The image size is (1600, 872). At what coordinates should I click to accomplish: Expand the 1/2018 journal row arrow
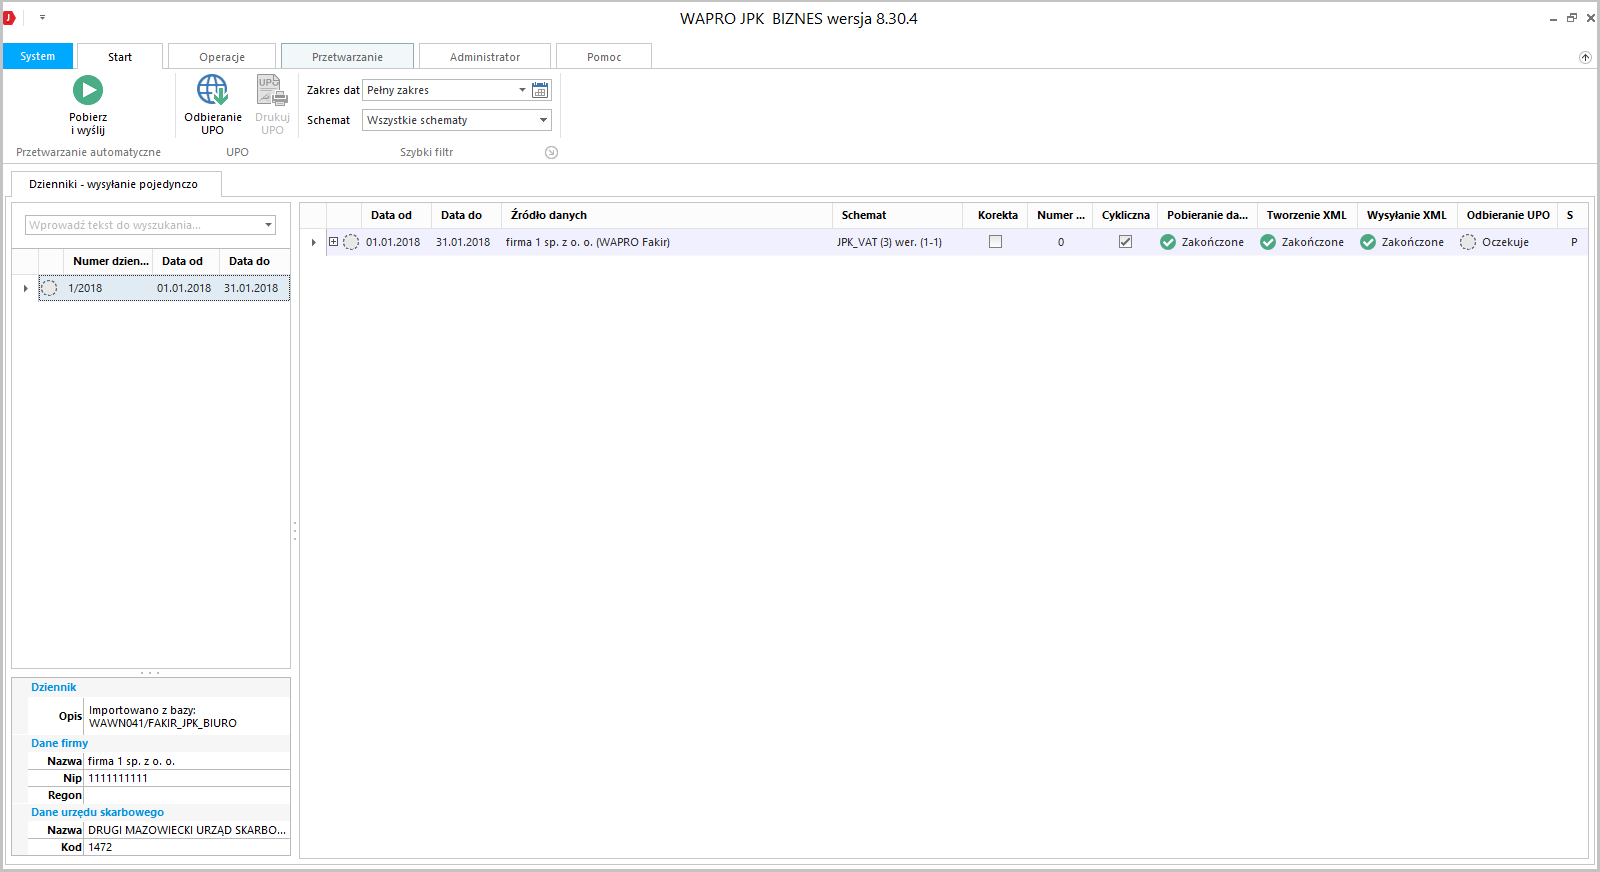[x=26, y=288]
